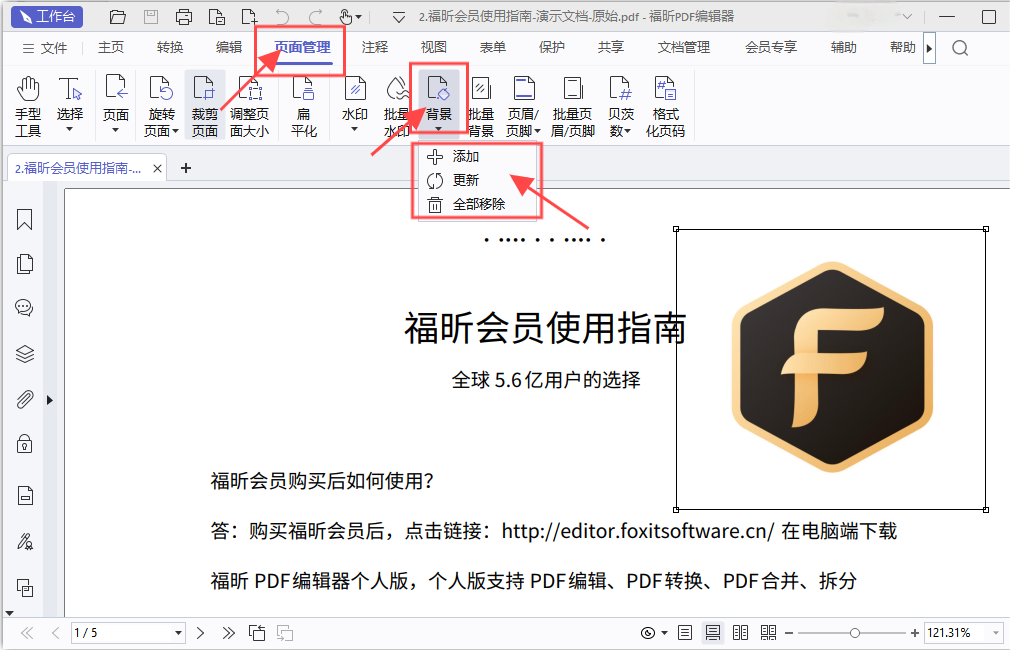Open the layers panel in left sidebar
The image size is (1010, 650).
pyautogui.click(x=24, y=352)
